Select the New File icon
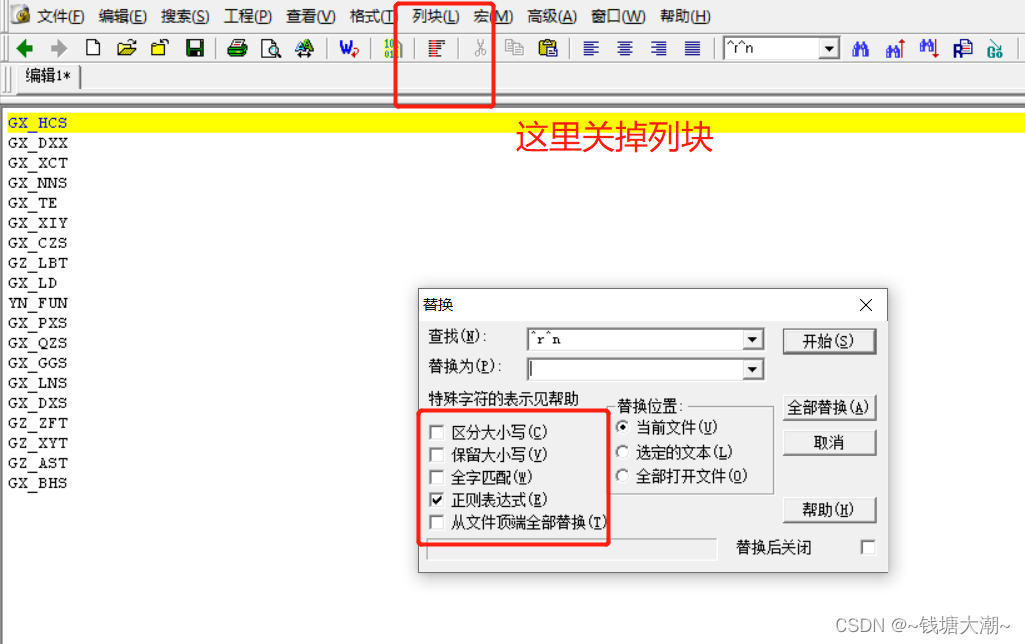Viewport: 1025px width, 644px height. pyautogui.click(x=93, y=48)
